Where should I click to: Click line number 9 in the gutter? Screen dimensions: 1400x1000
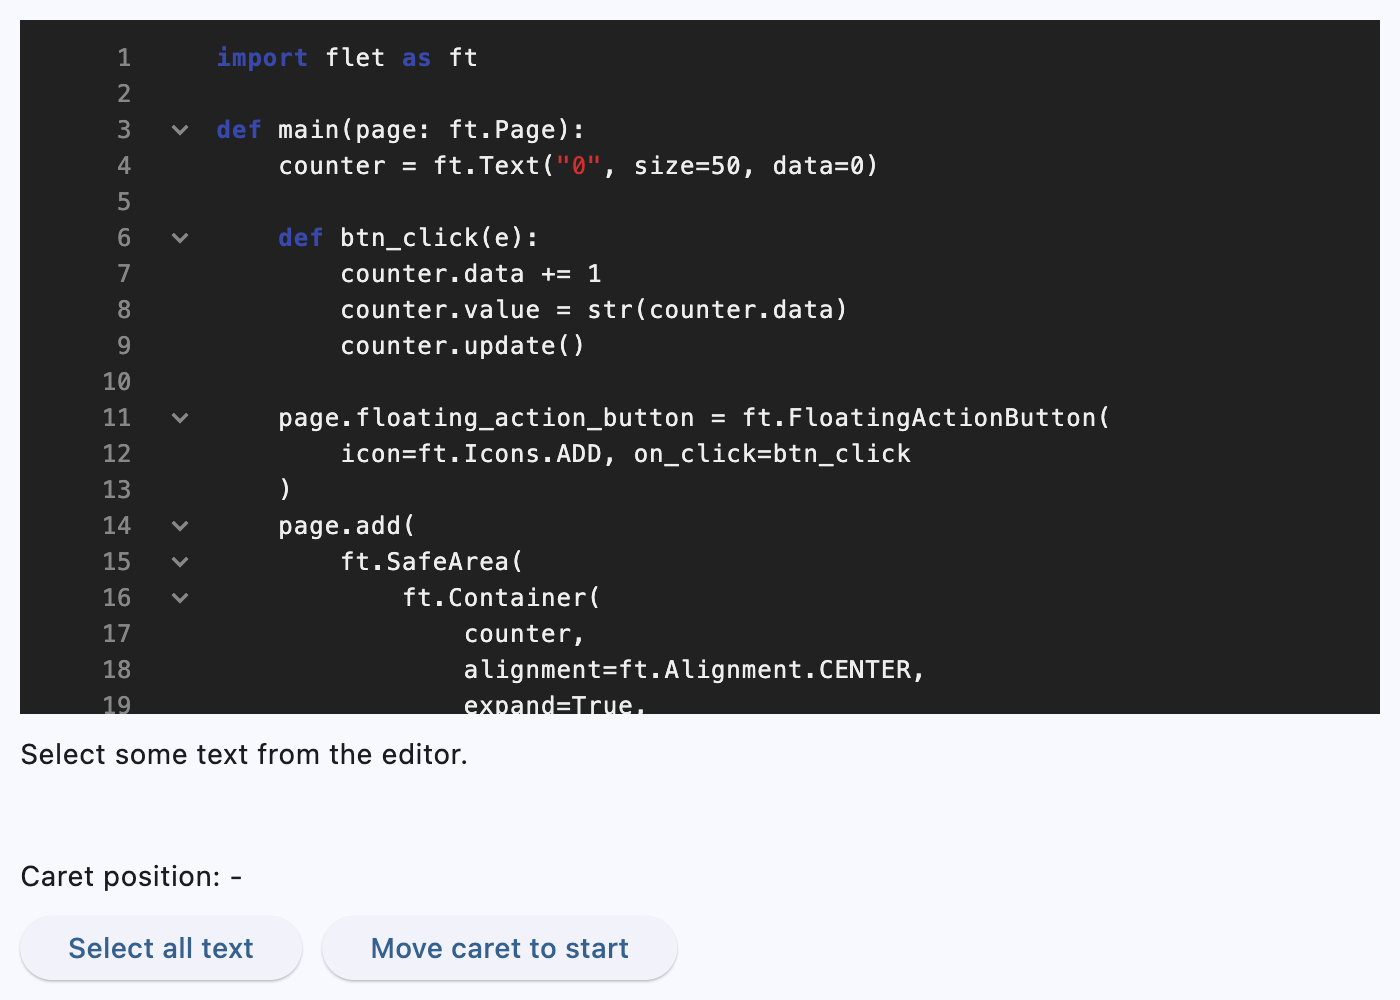[x=124, y=346]
